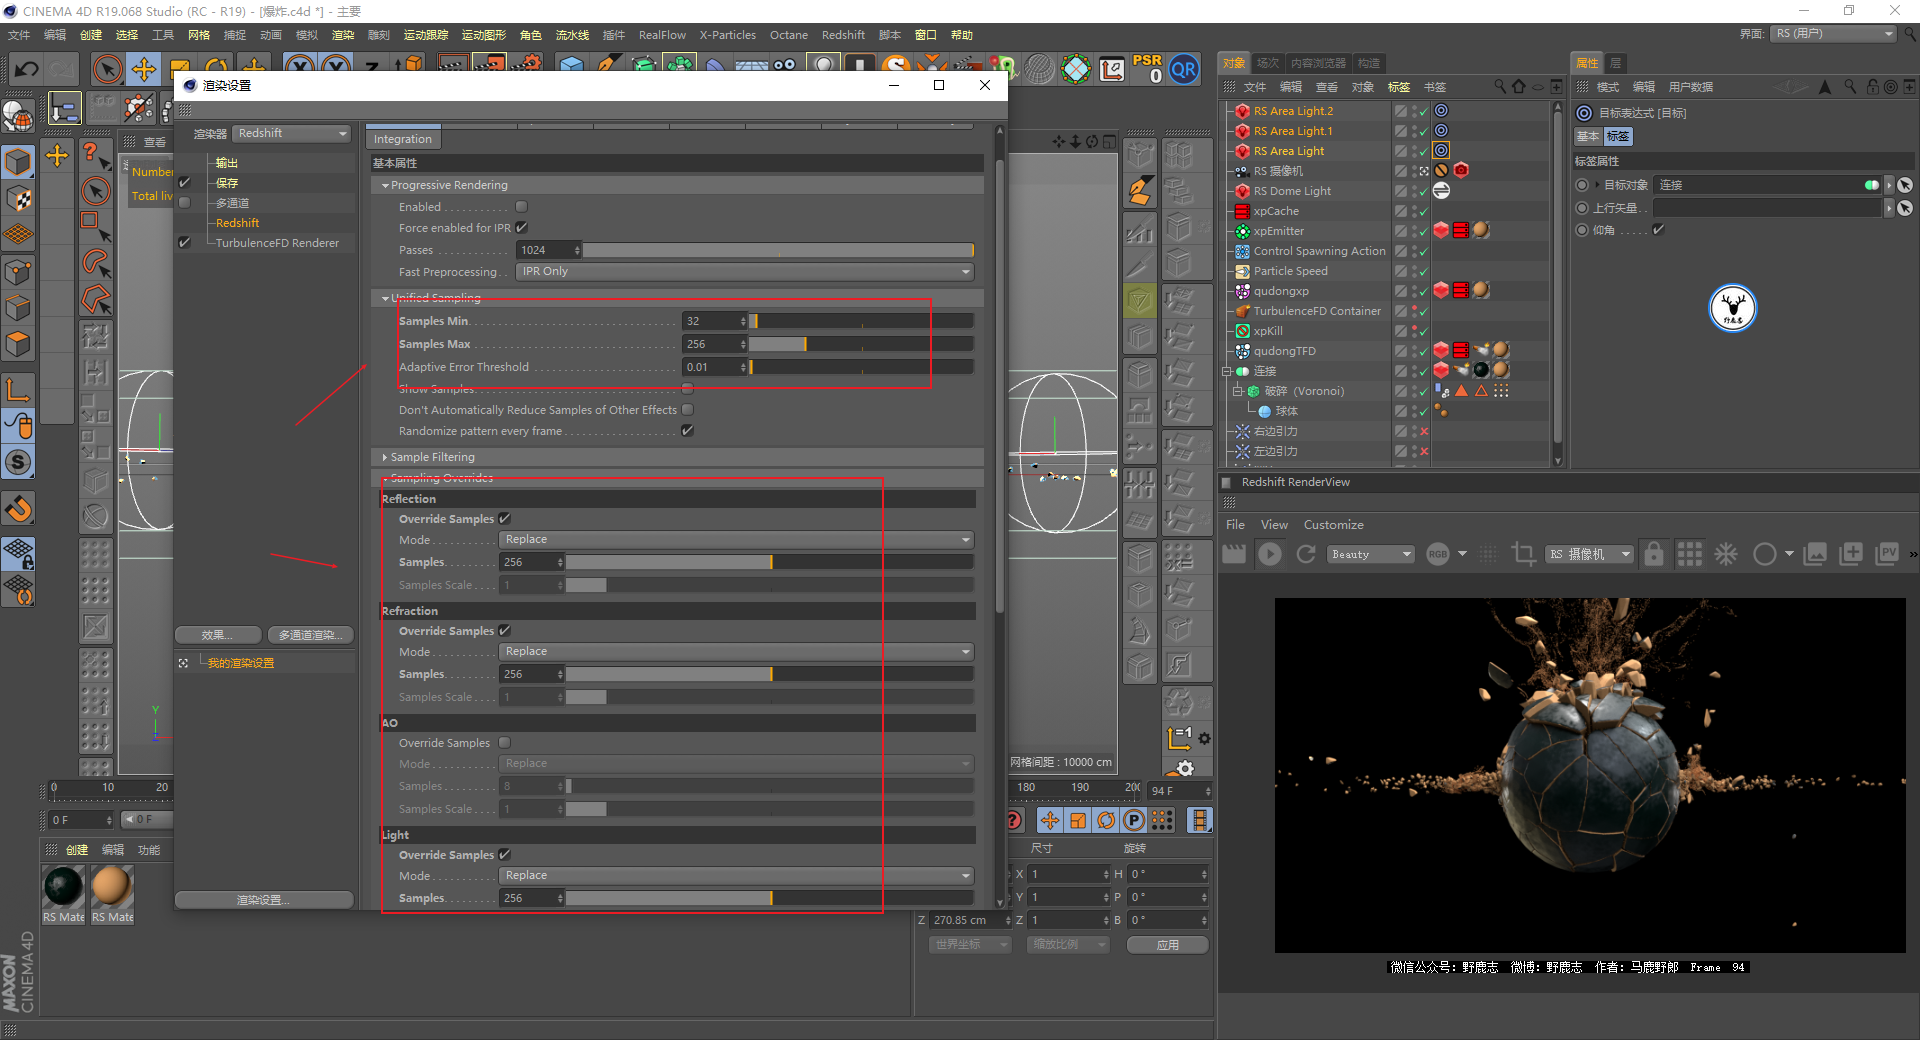Select Polygons mode icon in left toolbar
Screen dimensions: 1920x1040
tap(18, 345)
